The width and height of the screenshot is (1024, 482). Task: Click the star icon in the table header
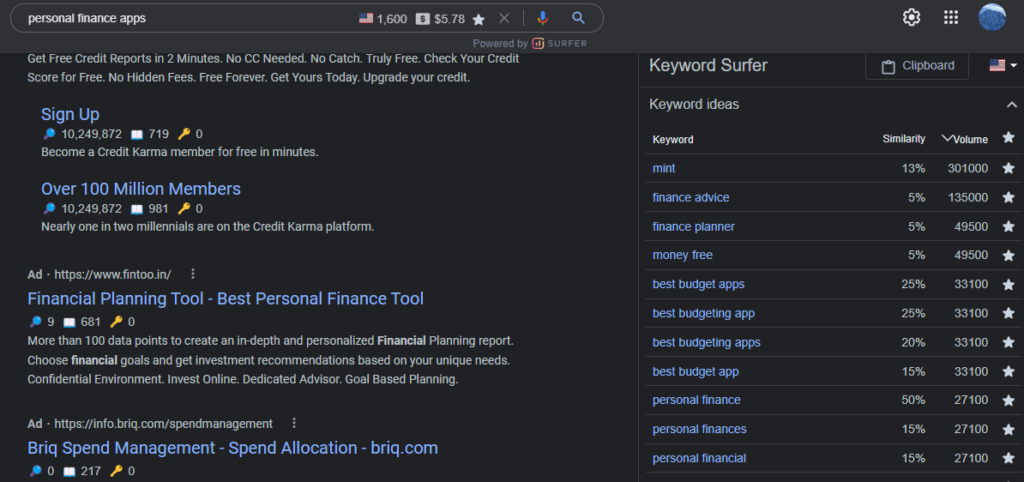tap(1008, 138)
